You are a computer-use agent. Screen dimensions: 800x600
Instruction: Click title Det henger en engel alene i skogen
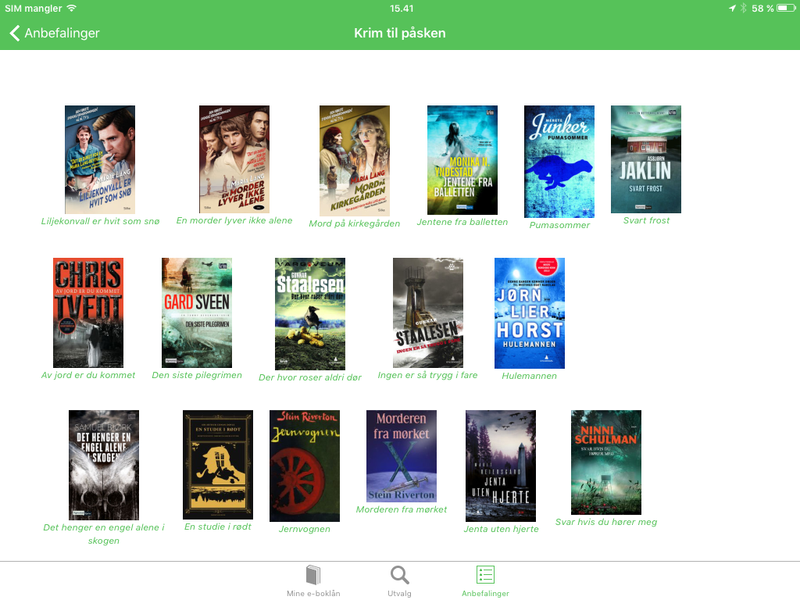click(x=104, y=534)
